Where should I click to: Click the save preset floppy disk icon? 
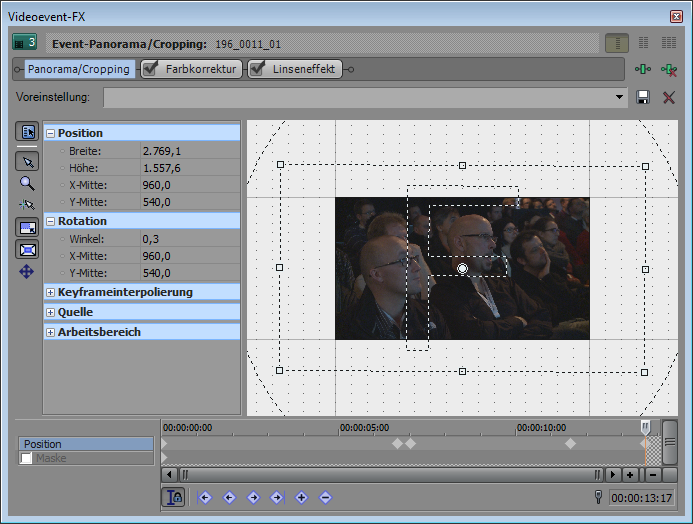tap(643, 97)
